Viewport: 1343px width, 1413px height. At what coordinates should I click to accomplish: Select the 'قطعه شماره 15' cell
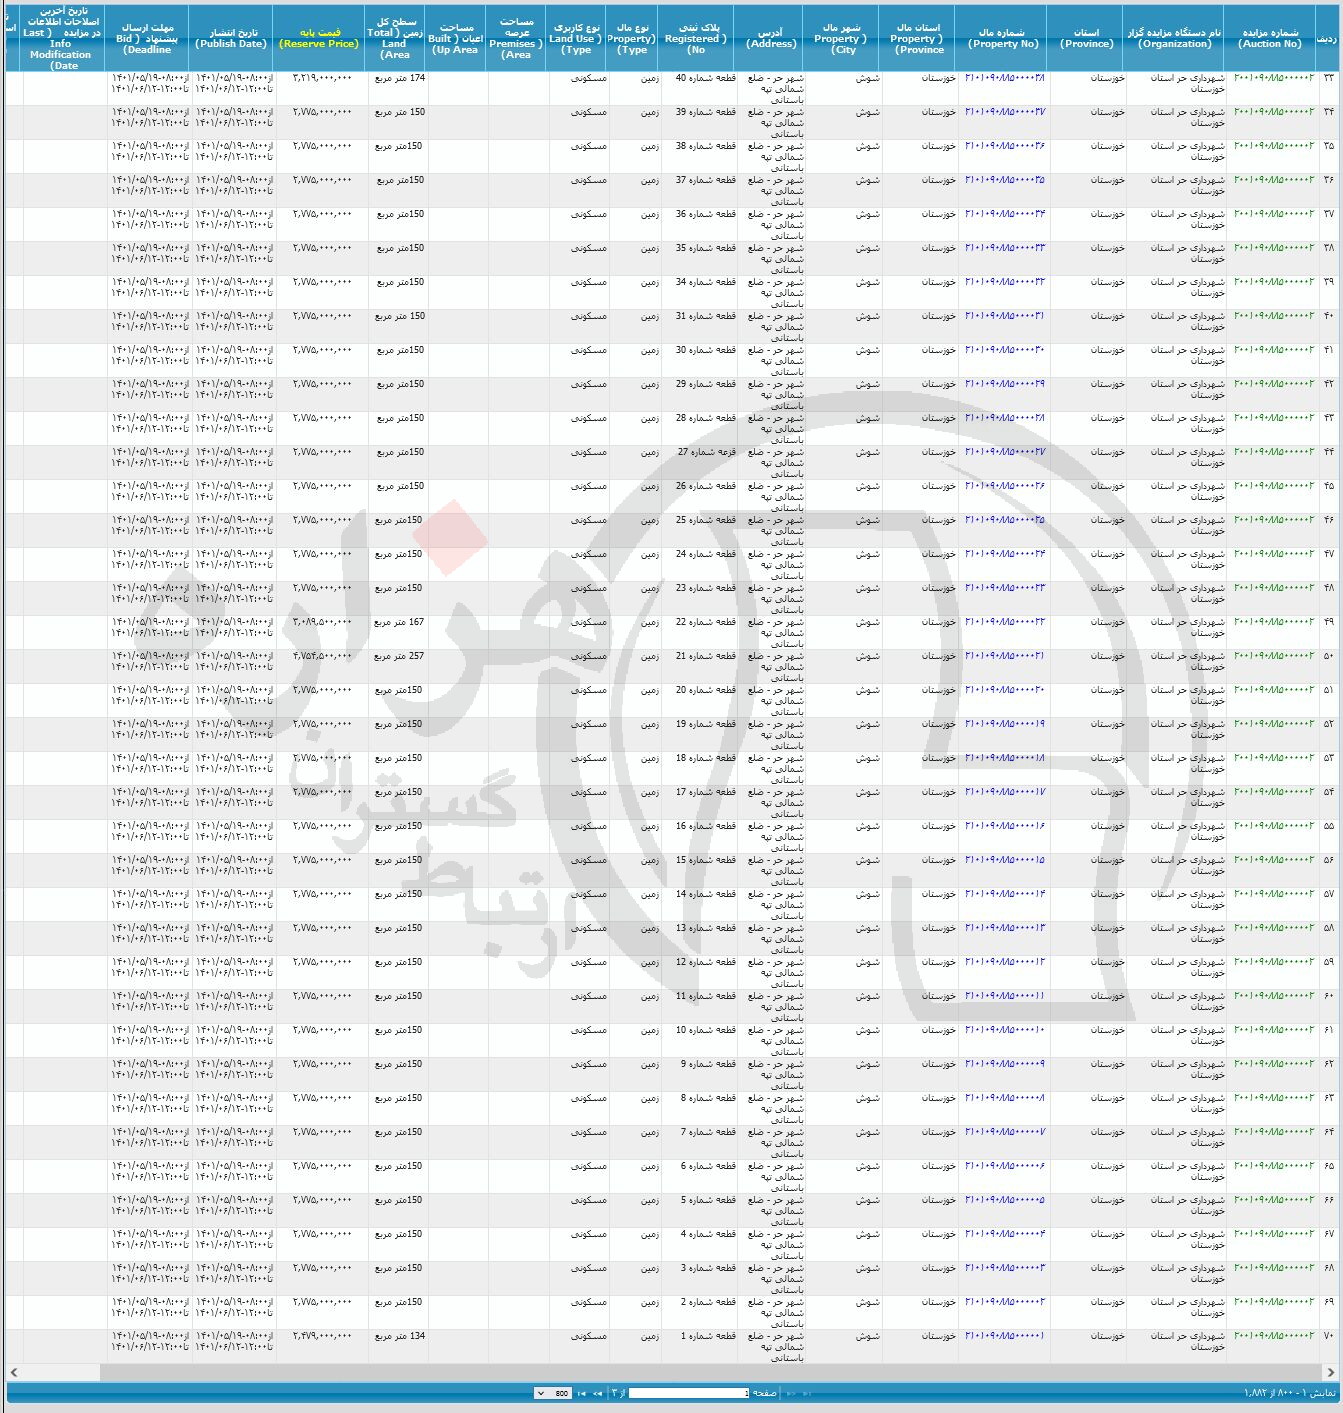[x=699, y=871]
